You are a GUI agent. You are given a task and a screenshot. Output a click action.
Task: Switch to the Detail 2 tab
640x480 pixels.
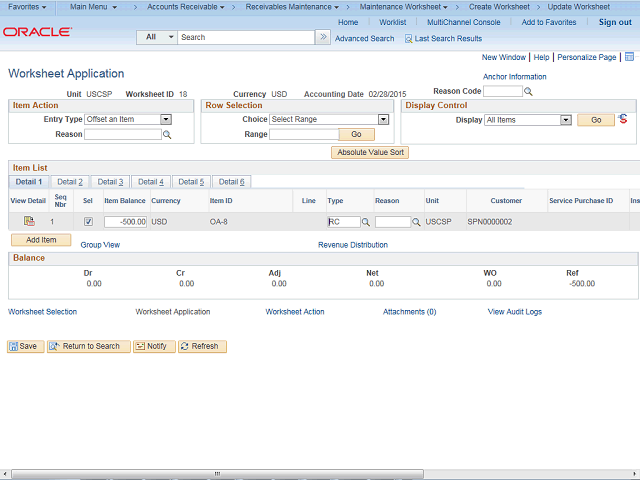point(69,182)
